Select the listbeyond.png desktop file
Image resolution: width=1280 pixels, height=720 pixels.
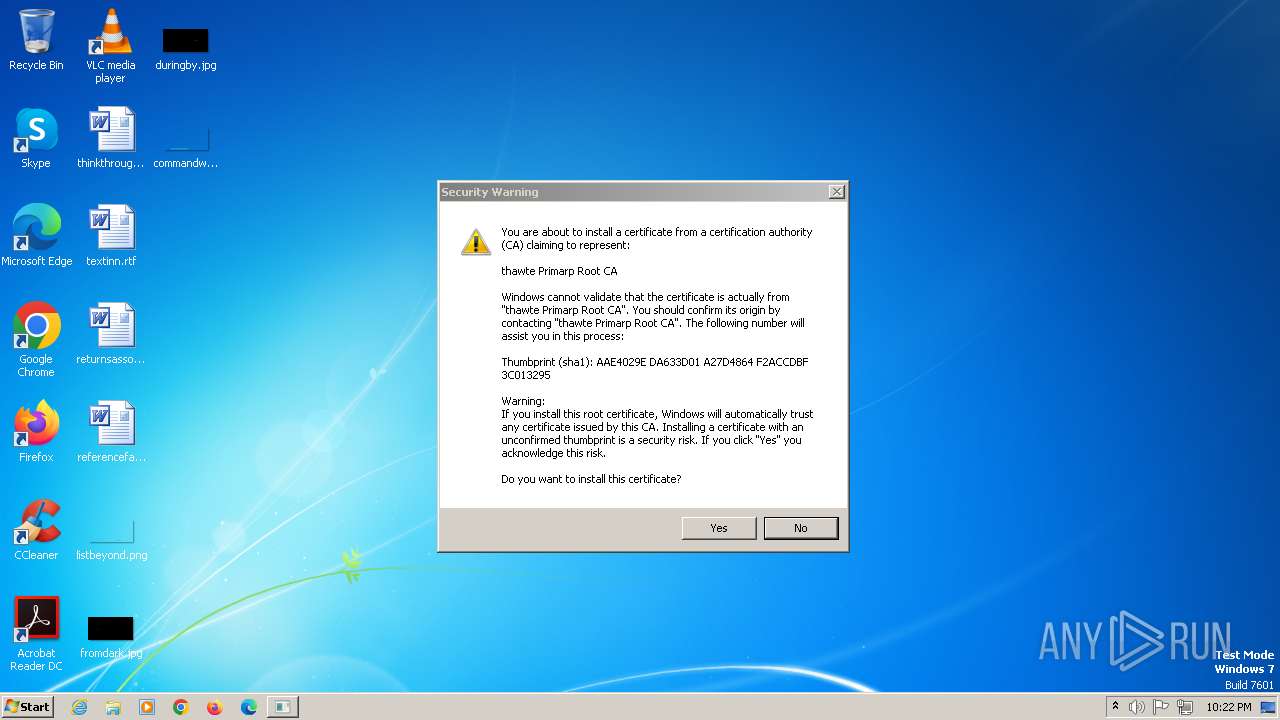111,538
